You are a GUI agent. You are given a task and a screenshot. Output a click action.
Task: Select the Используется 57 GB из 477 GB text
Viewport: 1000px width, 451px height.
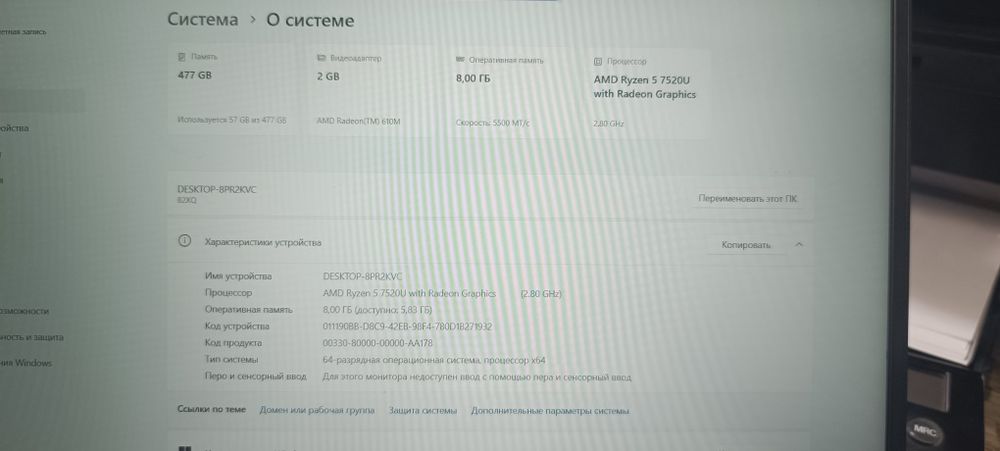point(232,120)
